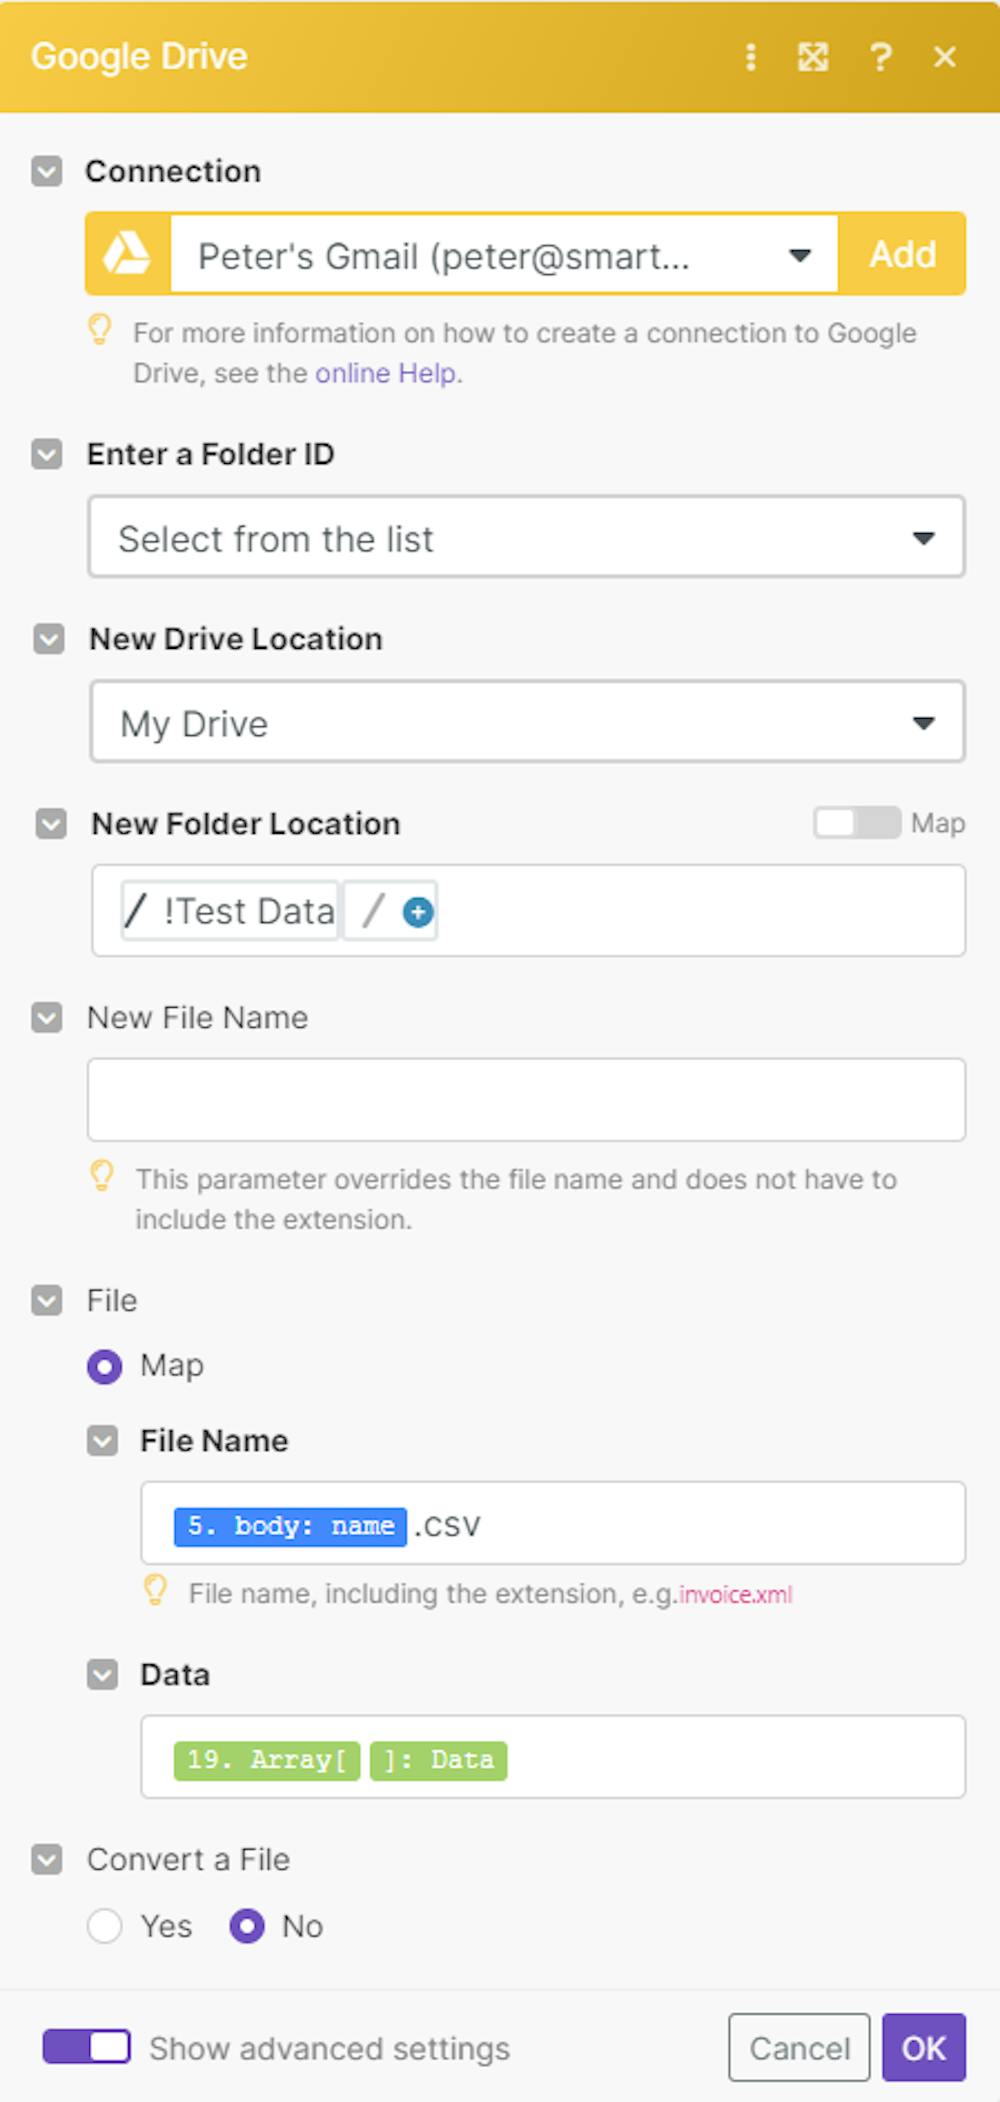Open the question mark help icon

880,57
